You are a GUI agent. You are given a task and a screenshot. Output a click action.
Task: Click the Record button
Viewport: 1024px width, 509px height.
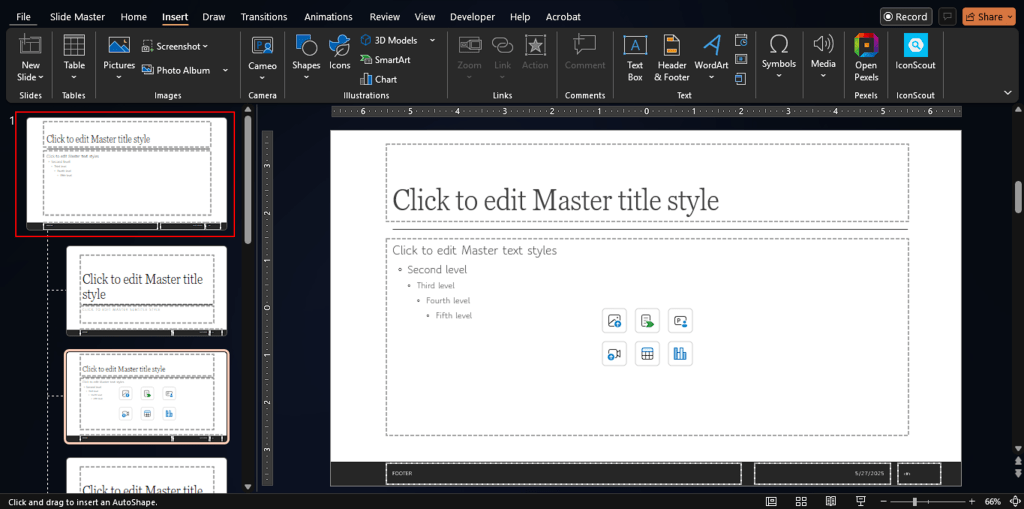tap(904, 17)
